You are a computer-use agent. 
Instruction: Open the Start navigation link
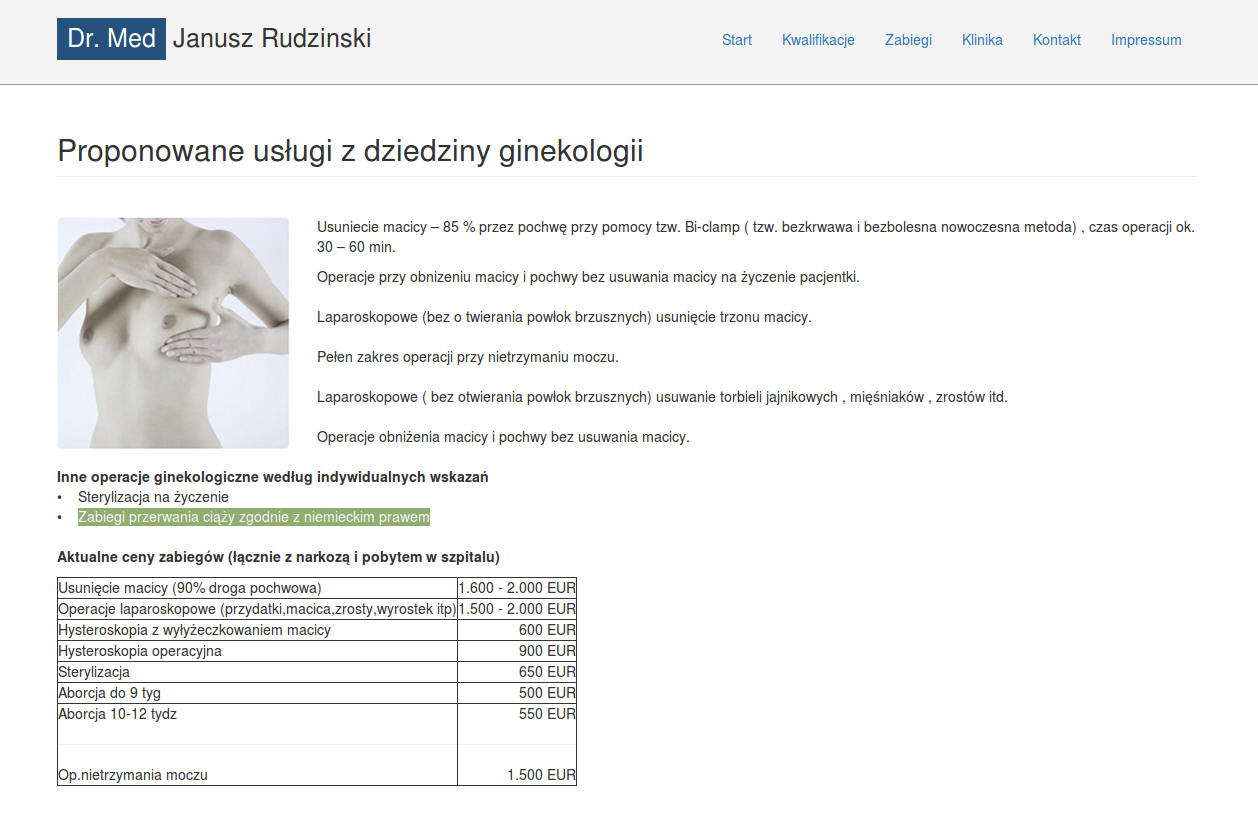pos(737,40)
